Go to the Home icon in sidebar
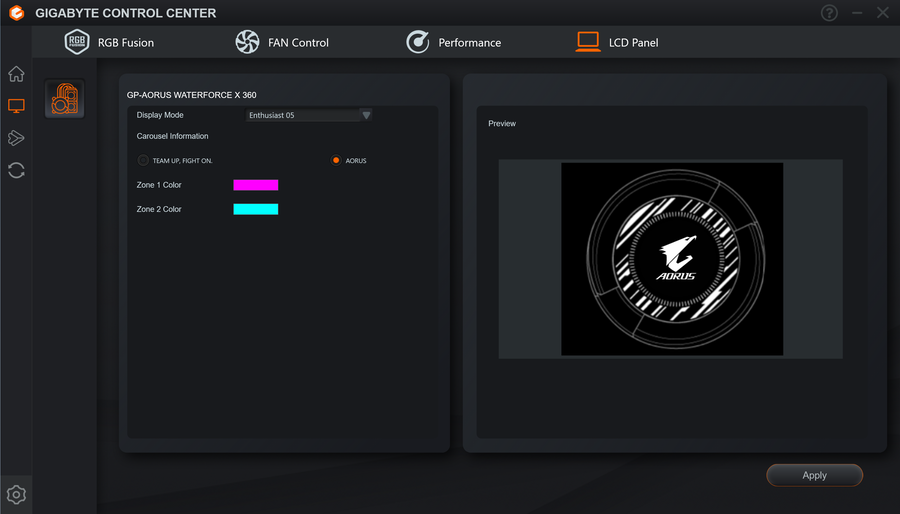This screenshot has height=514, width=900. pos(16,74)
